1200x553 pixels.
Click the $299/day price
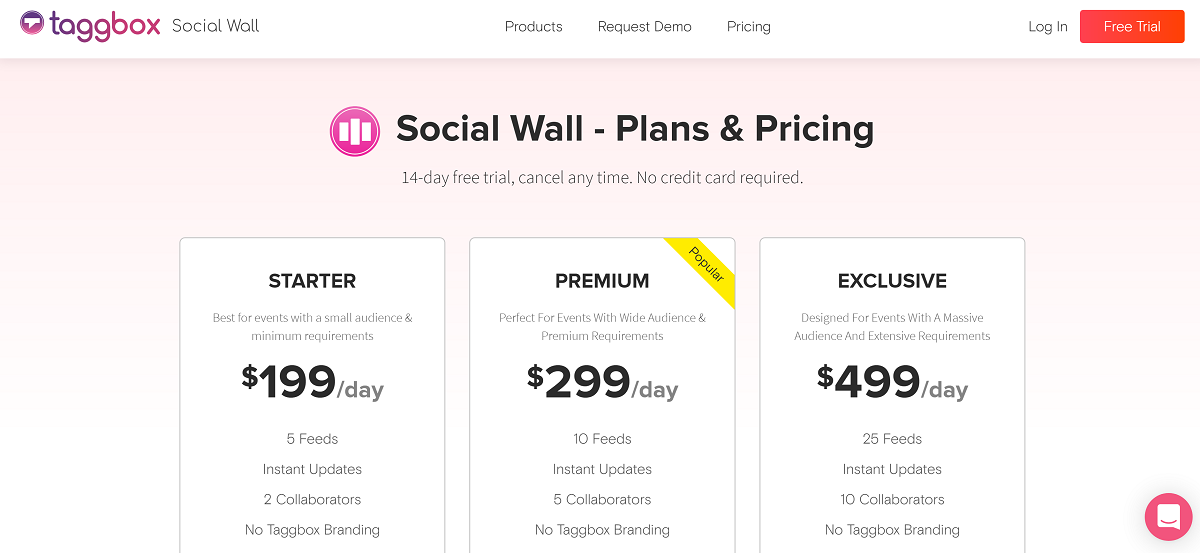point(602,383)
